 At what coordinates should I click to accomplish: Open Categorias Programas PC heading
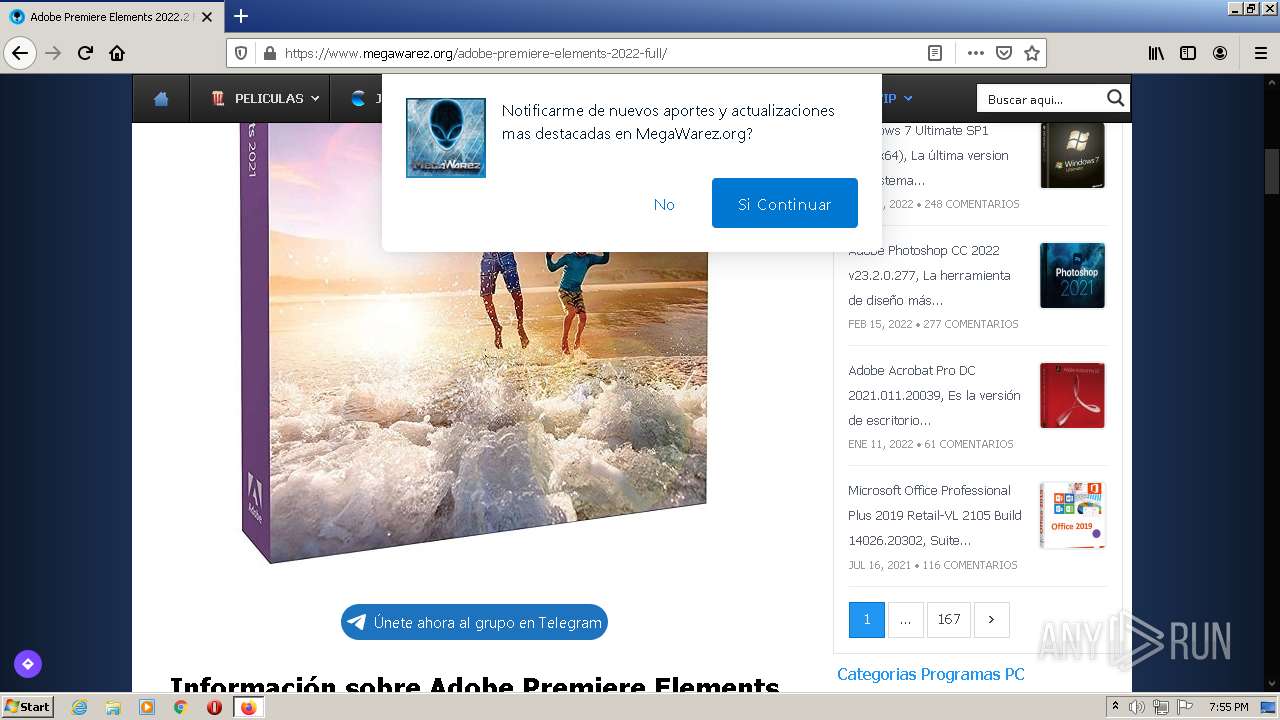[x=931, y=674]
